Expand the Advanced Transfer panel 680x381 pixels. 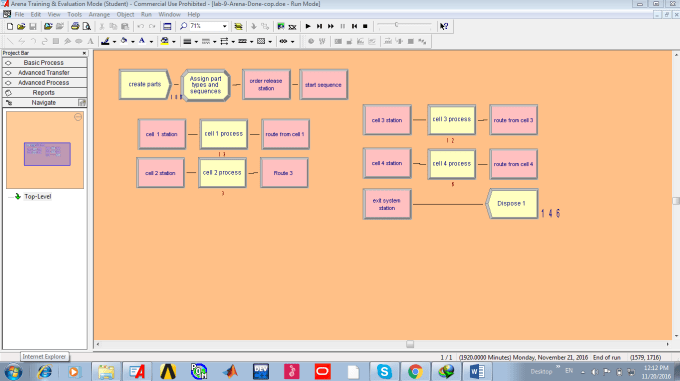45,73
